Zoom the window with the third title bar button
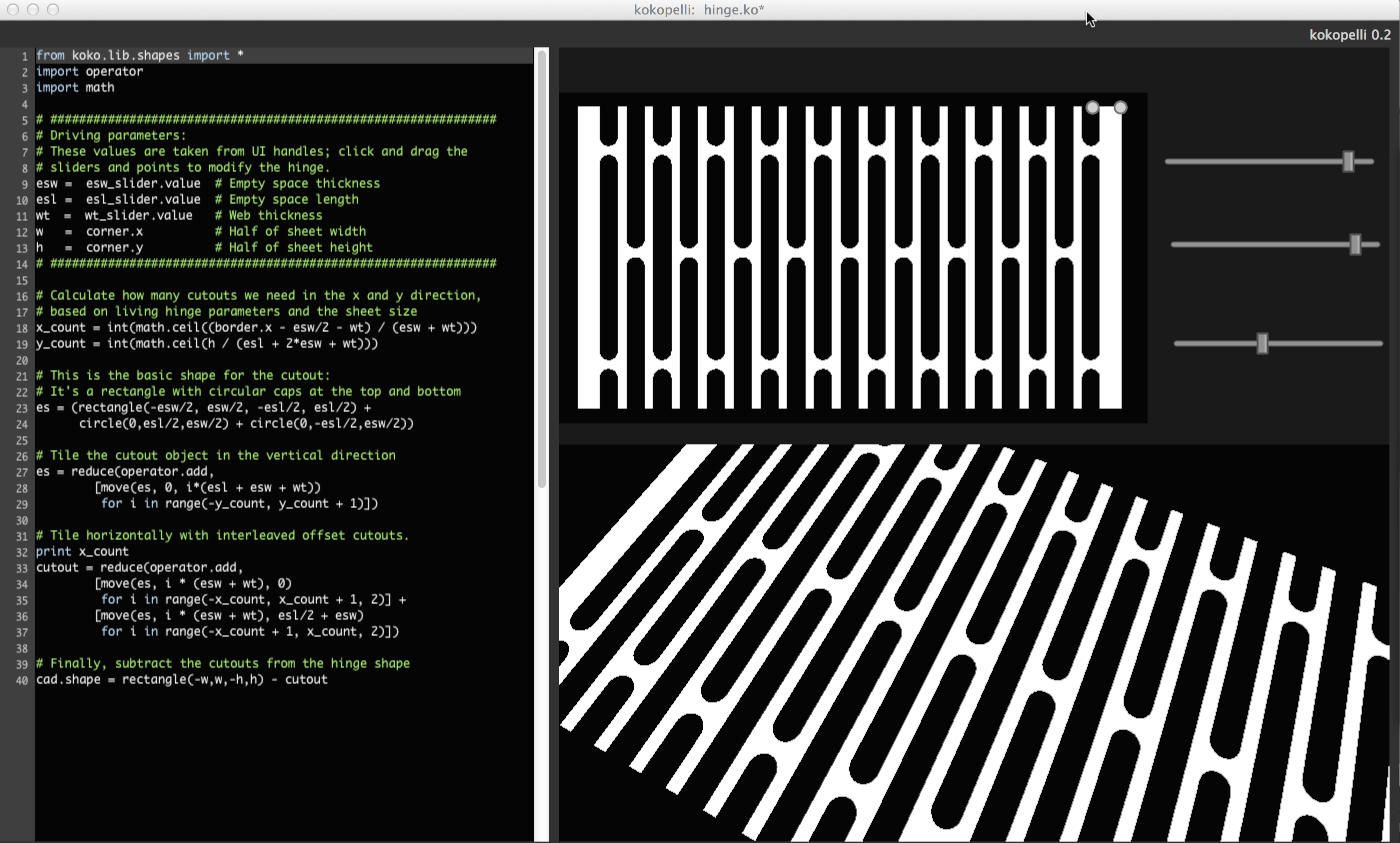 click(x=53, y=9)
